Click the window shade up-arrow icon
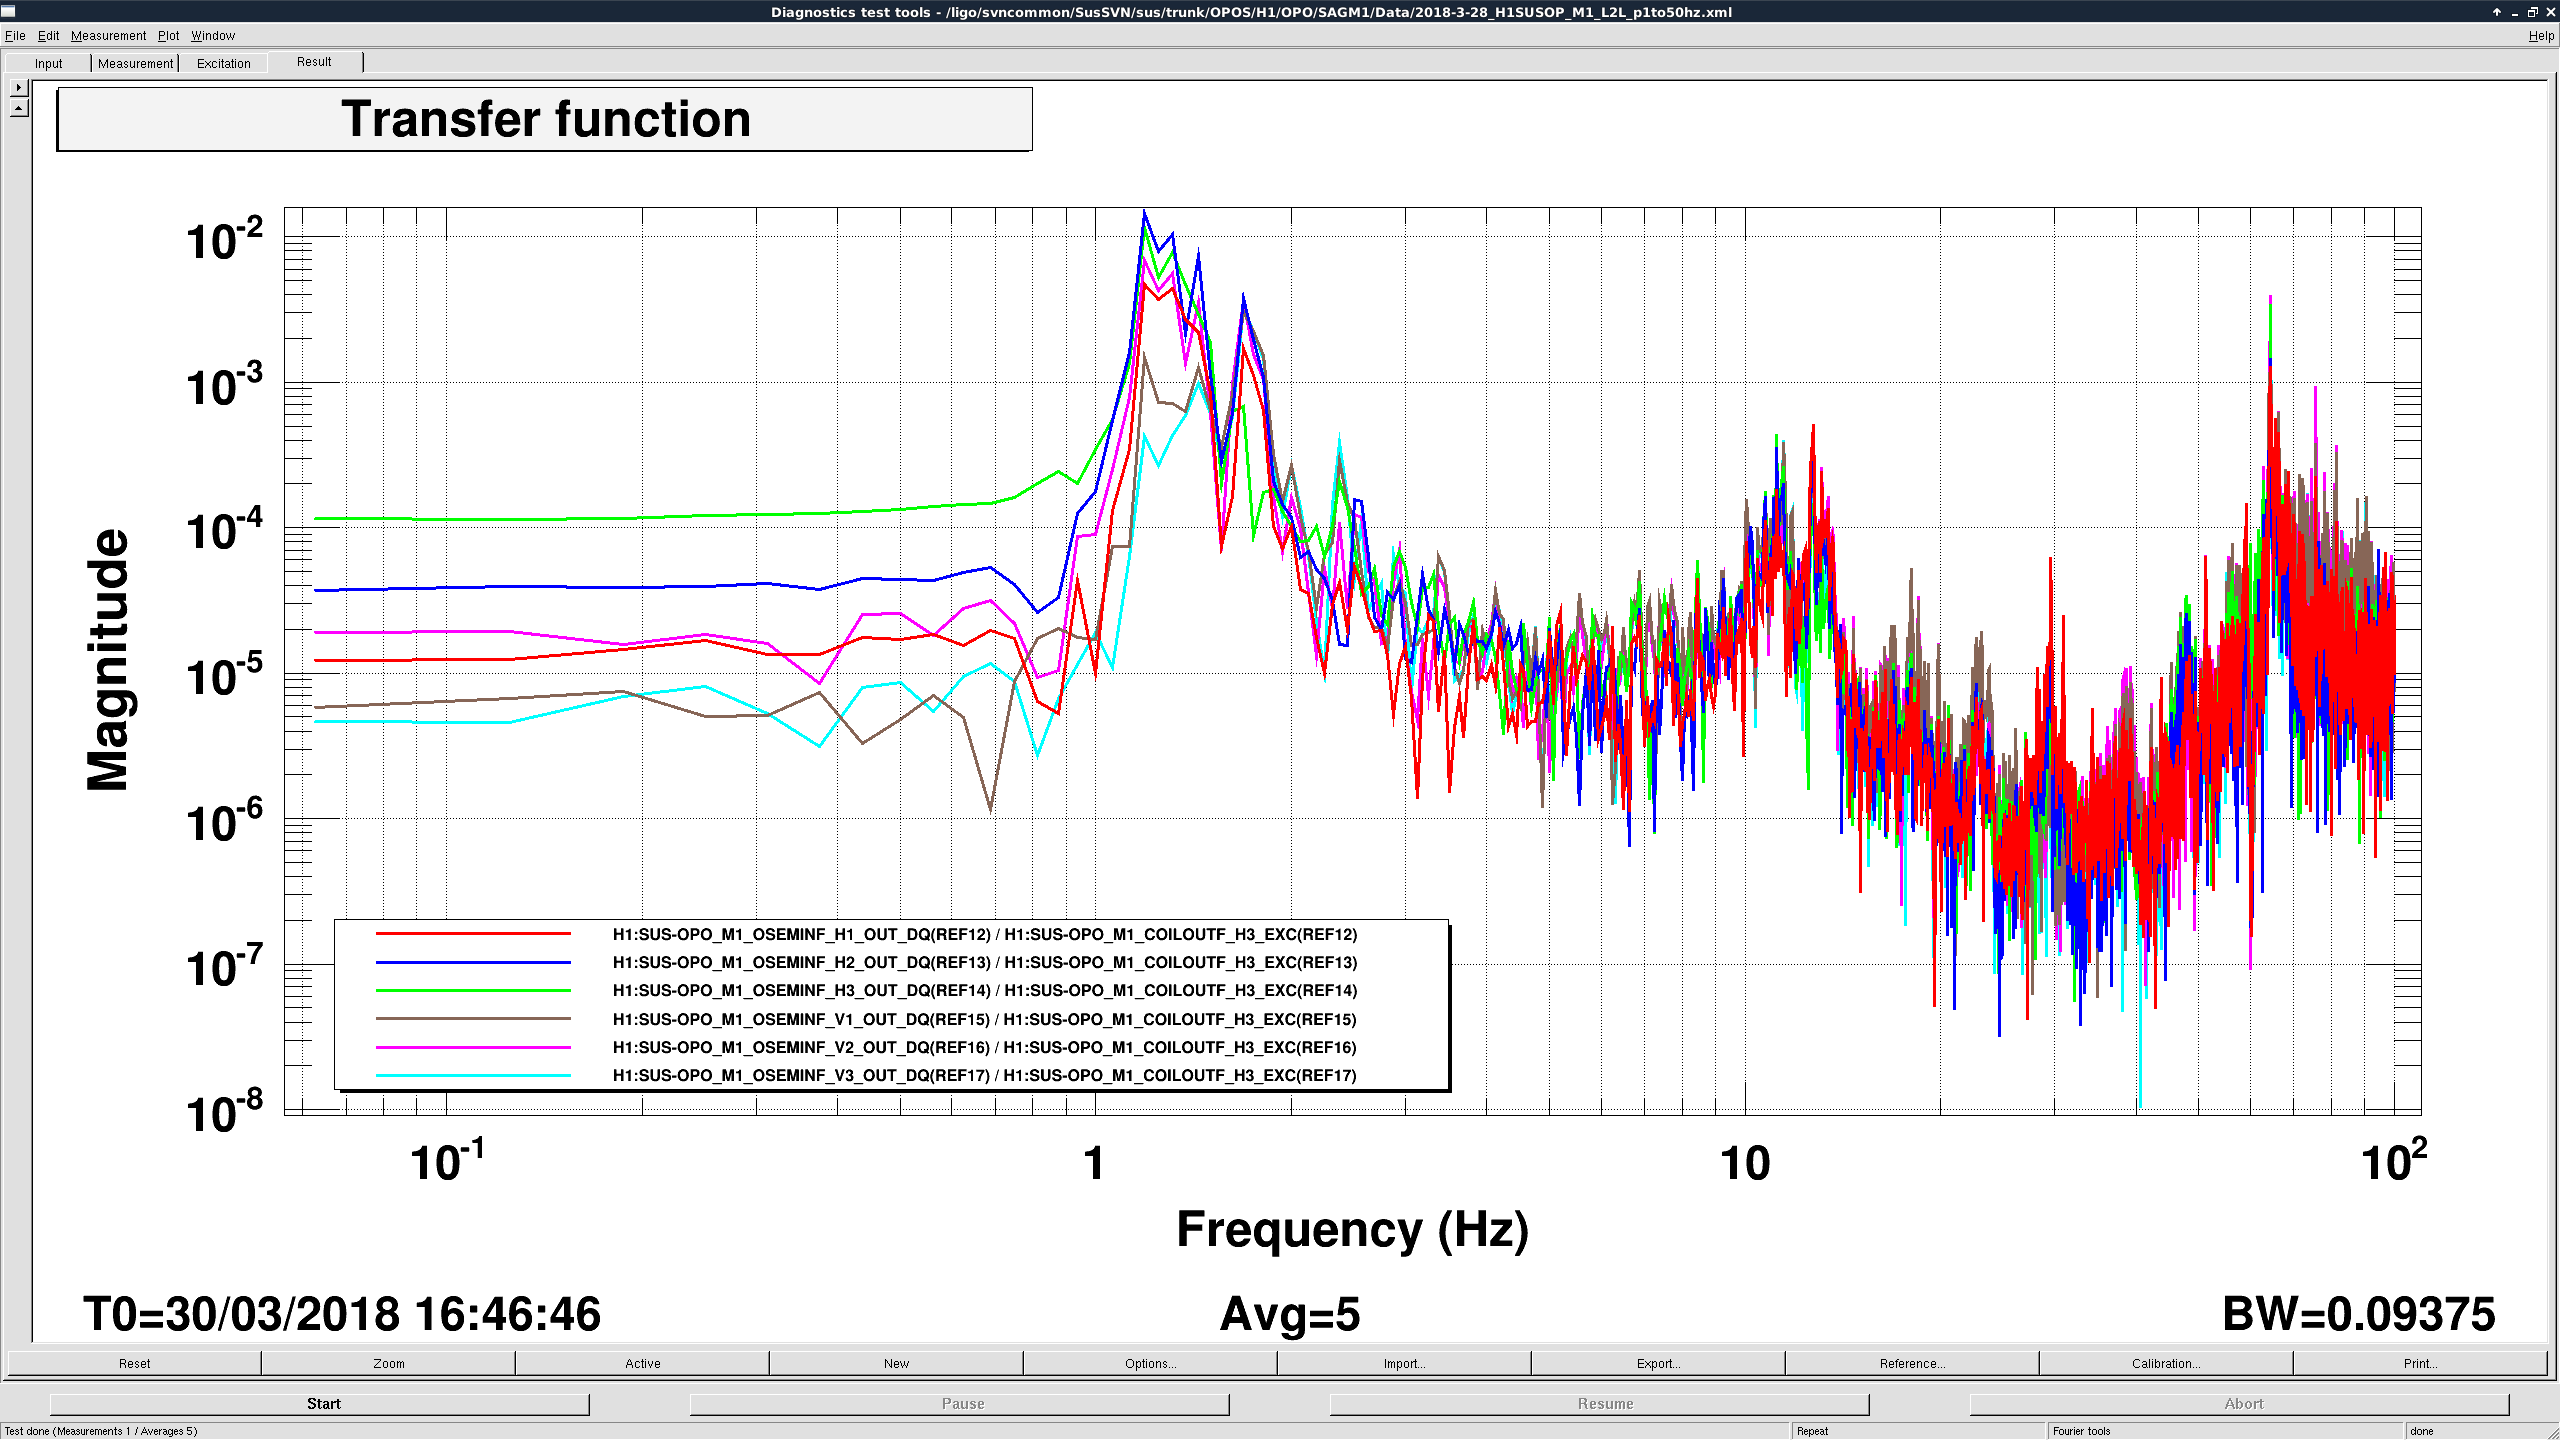Screen dimensions: 2560x1440 [2496, 12]
